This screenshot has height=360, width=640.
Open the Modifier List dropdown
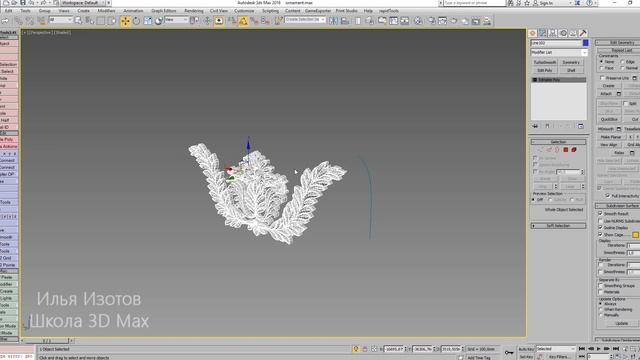[559, 53]
